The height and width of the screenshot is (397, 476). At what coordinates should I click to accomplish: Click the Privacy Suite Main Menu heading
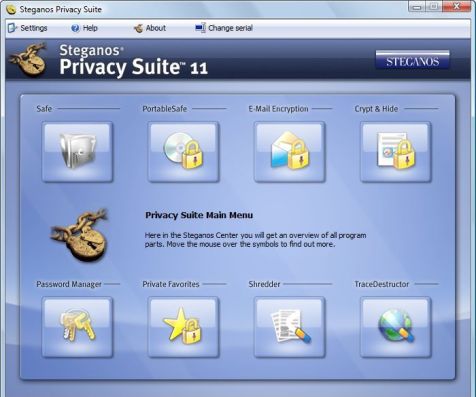coord(199,215)
